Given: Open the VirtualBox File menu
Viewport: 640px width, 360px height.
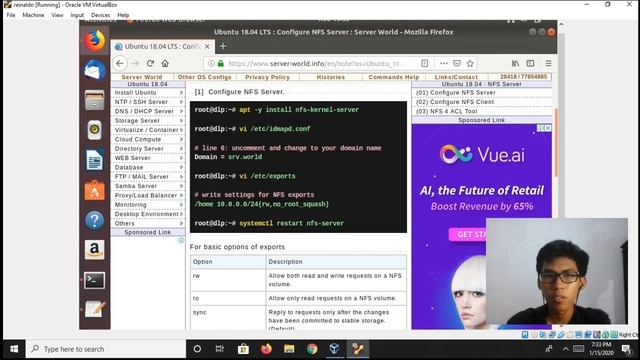Looking at the screenshot, I should click(11, 15).
